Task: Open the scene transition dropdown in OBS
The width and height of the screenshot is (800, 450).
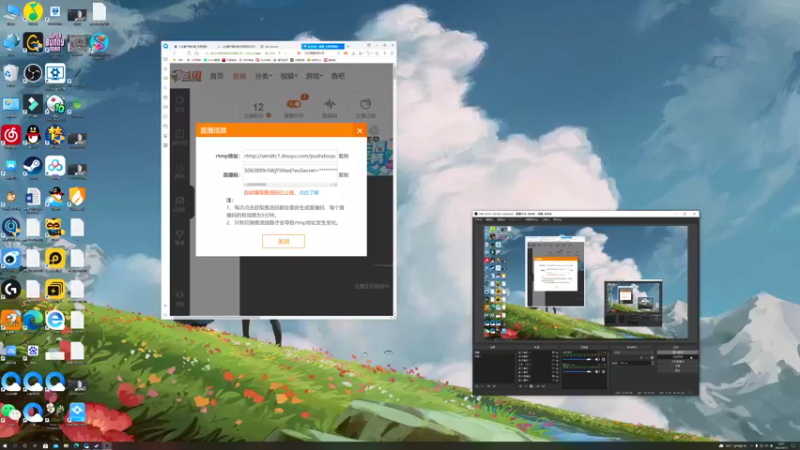Action: (633, 353)
